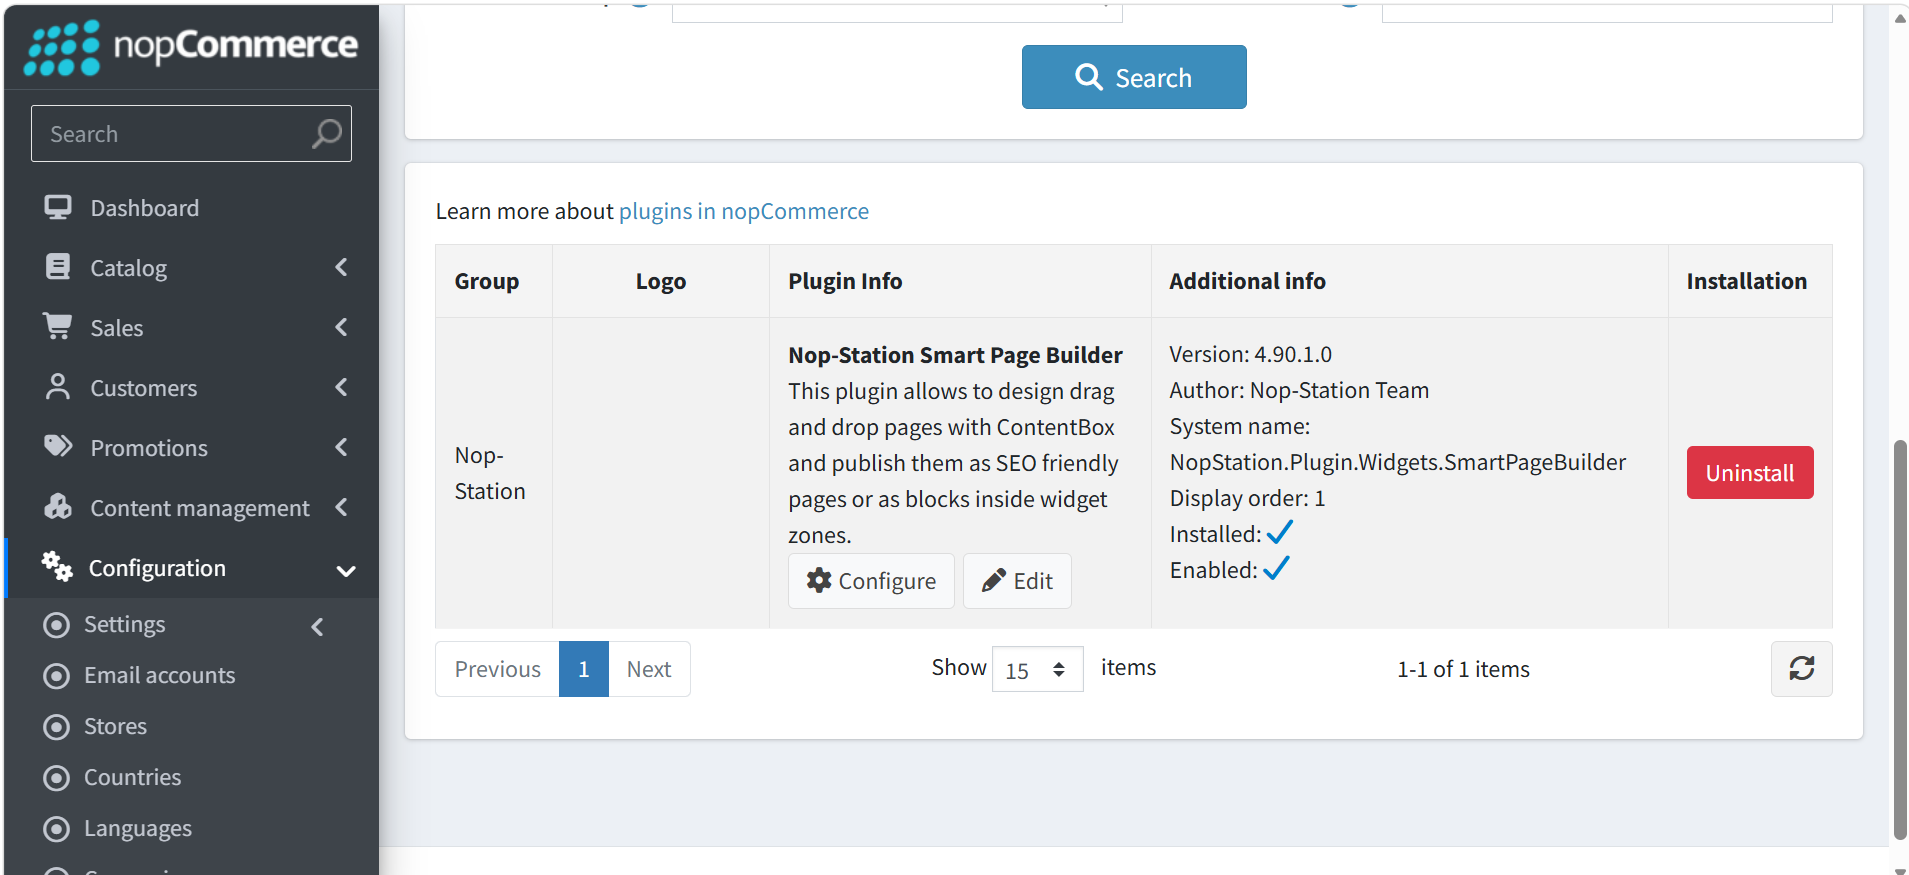Click the Installed blue checkmark

click(x=1280, y=532)
